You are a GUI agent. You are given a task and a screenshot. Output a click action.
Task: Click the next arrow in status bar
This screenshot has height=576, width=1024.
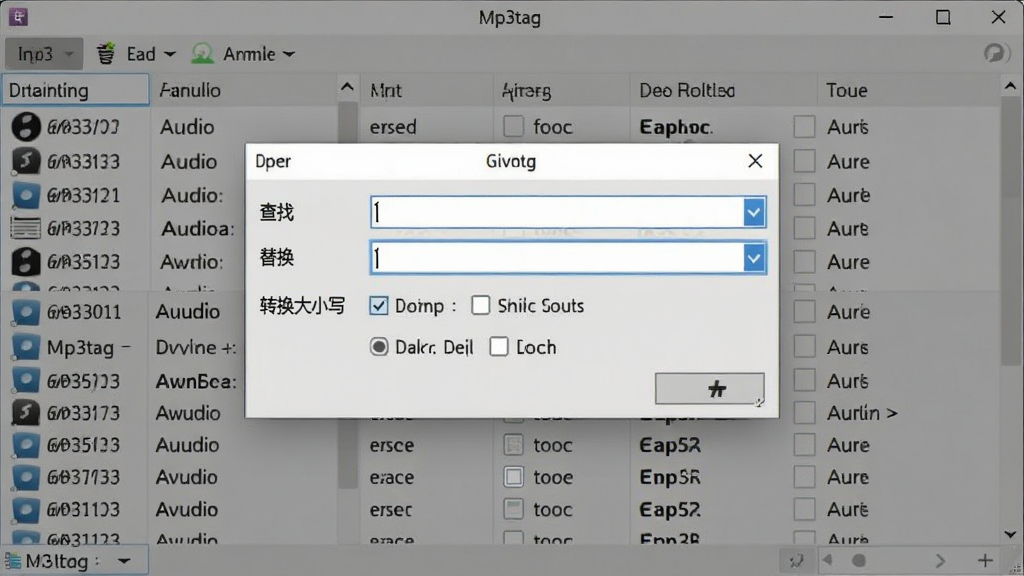940,560
